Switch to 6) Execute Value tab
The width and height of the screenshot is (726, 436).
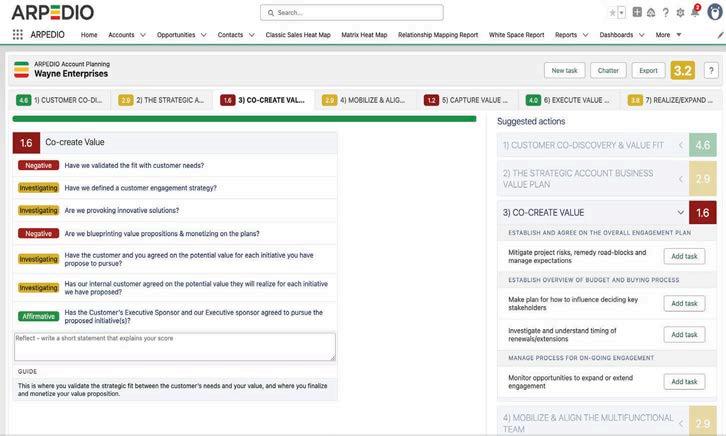pos(569,100)
